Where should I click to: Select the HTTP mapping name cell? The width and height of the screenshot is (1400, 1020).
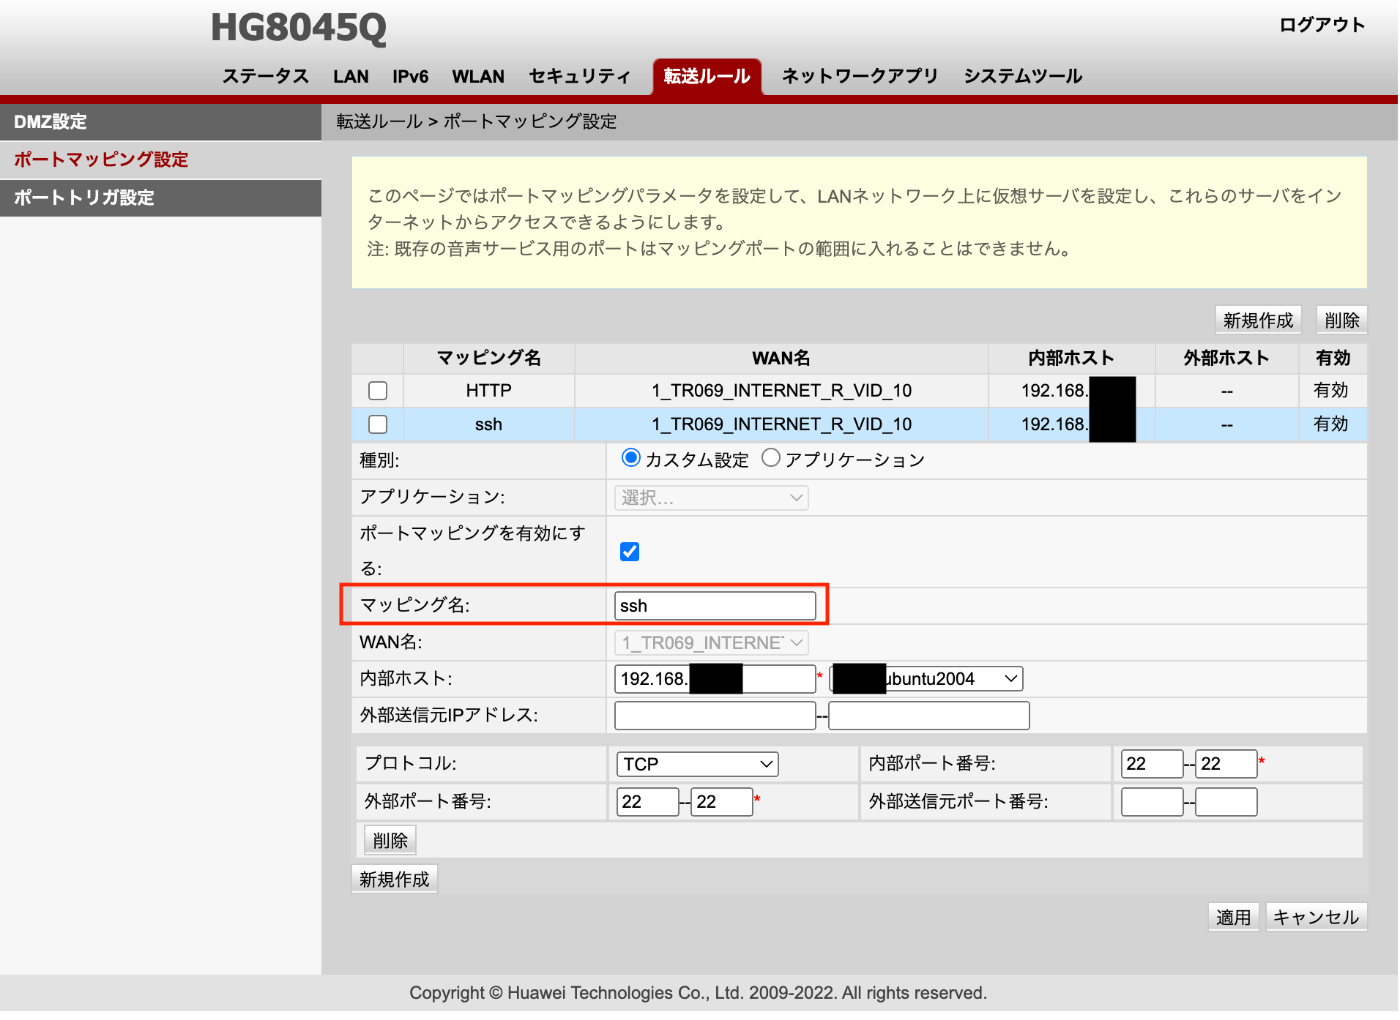(x=489, y=391)
